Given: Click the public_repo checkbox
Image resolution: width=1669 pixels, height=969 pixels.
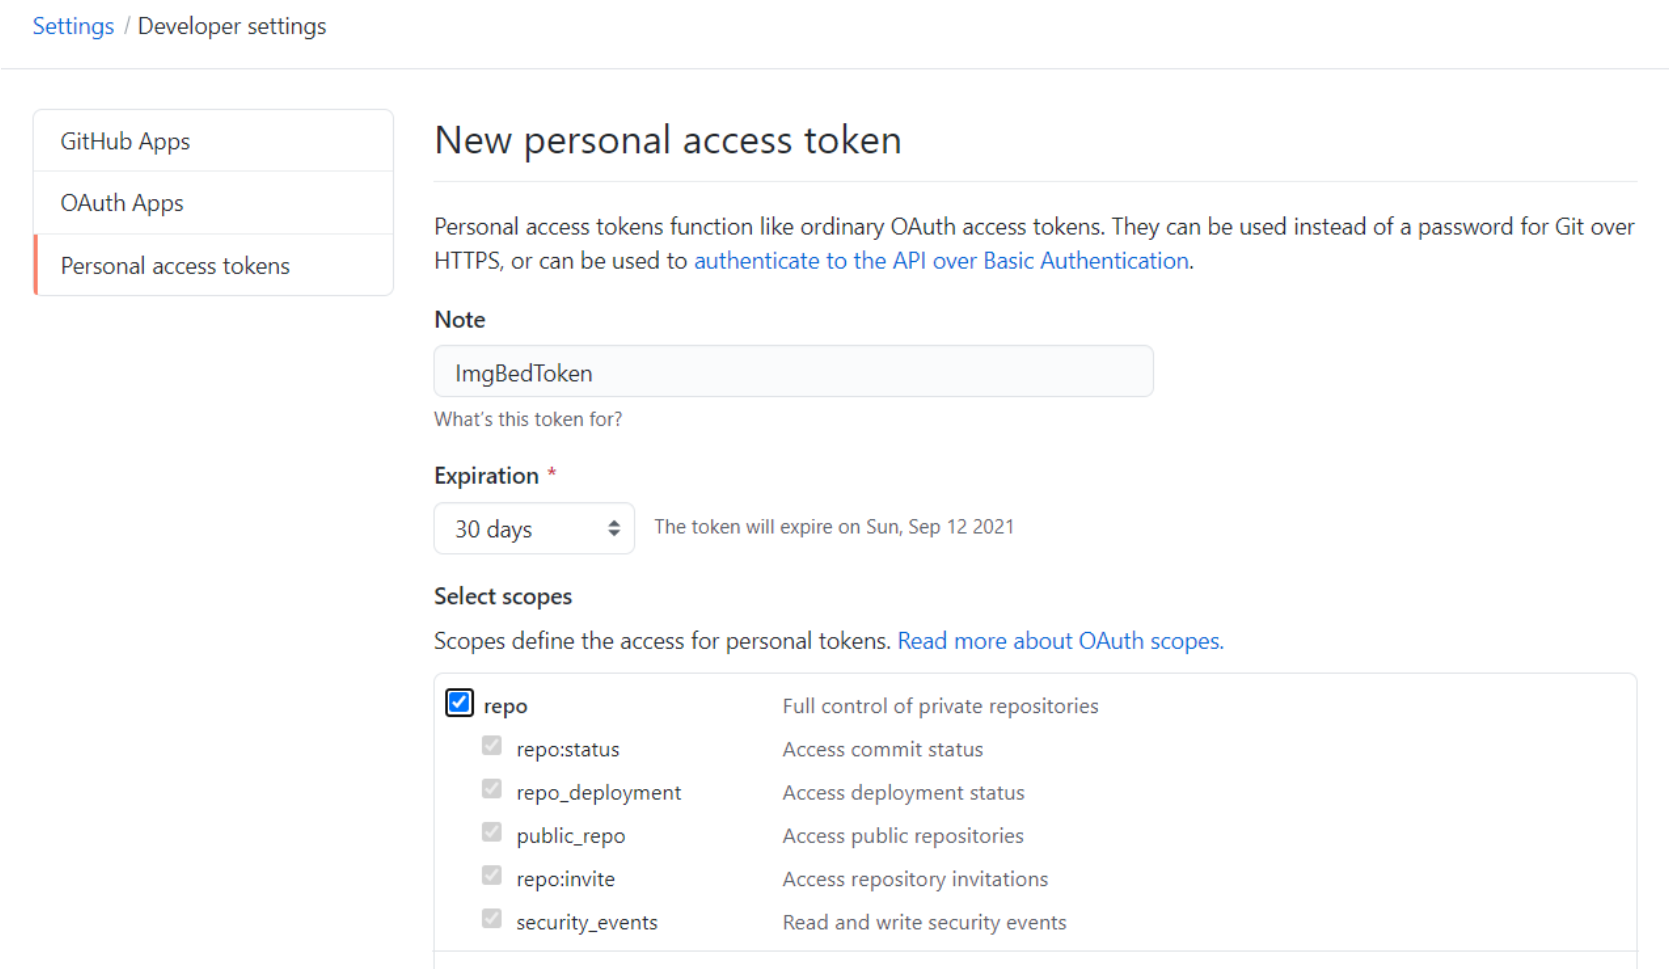Looking at the screenshot, I should (x=491, y=832).
